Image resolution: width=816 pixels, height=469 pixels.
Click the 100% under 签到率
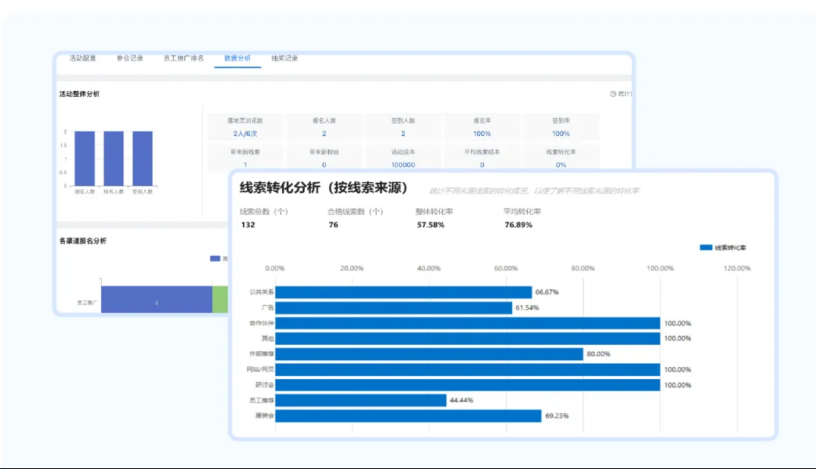click(x=560, y=134)
